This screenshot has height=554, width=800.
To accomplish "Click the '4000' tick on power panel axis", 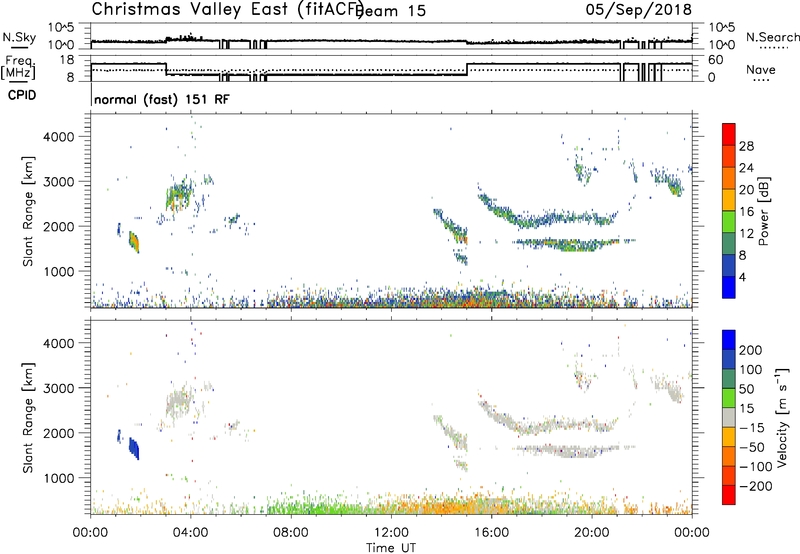I will (x=59, y=137).
